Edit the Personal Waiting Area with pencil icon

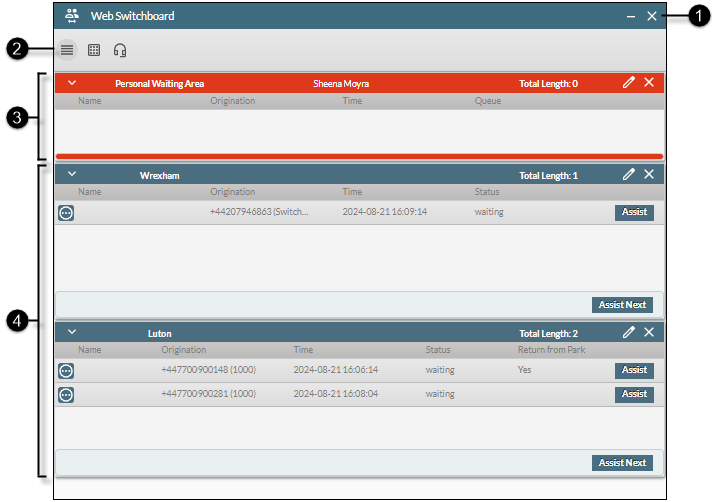click(628, 83)
